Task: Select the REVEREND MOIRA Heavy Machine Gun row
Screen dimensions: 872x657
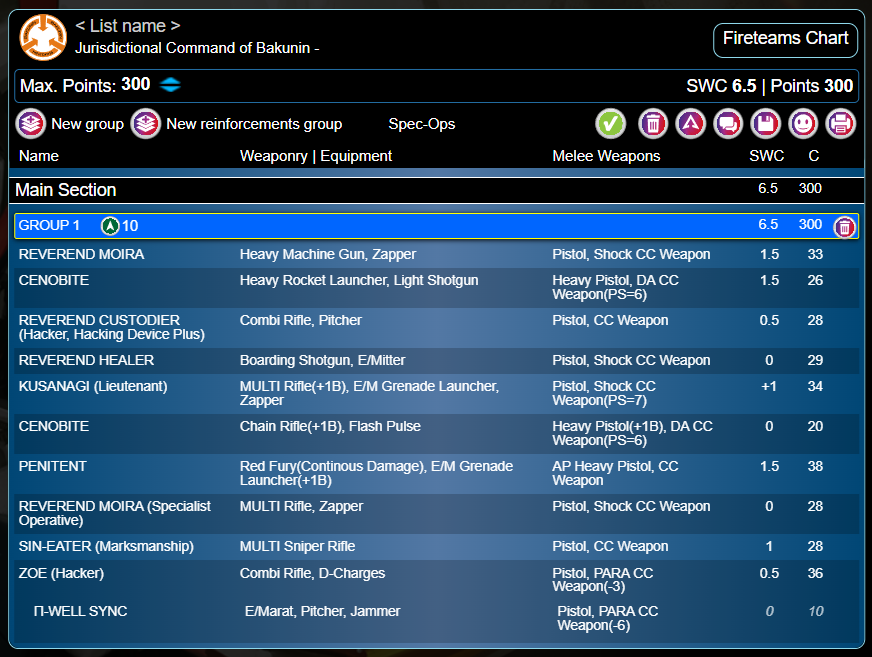Action: [437, 254]
